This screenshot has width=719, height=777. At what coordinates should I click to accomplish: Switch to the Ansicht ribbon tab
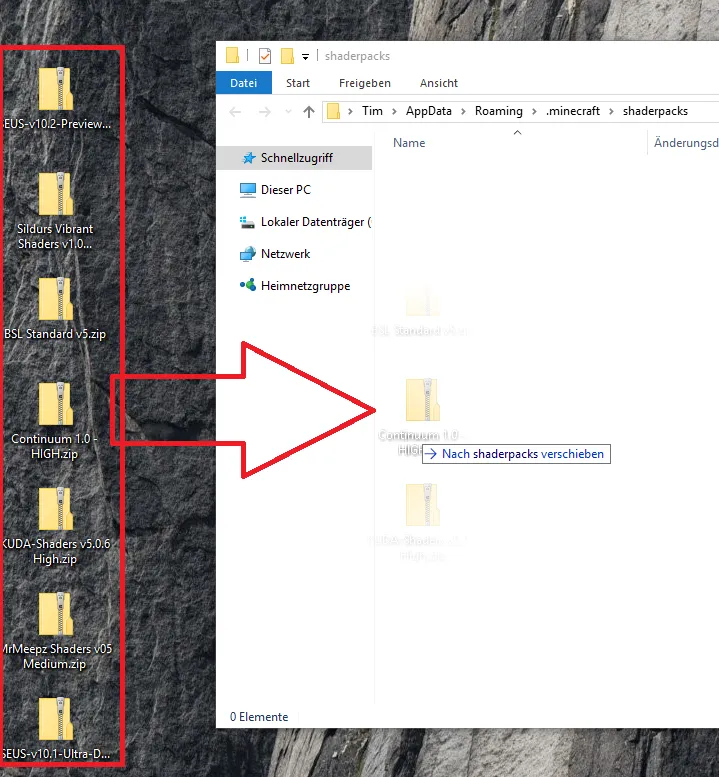(x=439, y=83)
